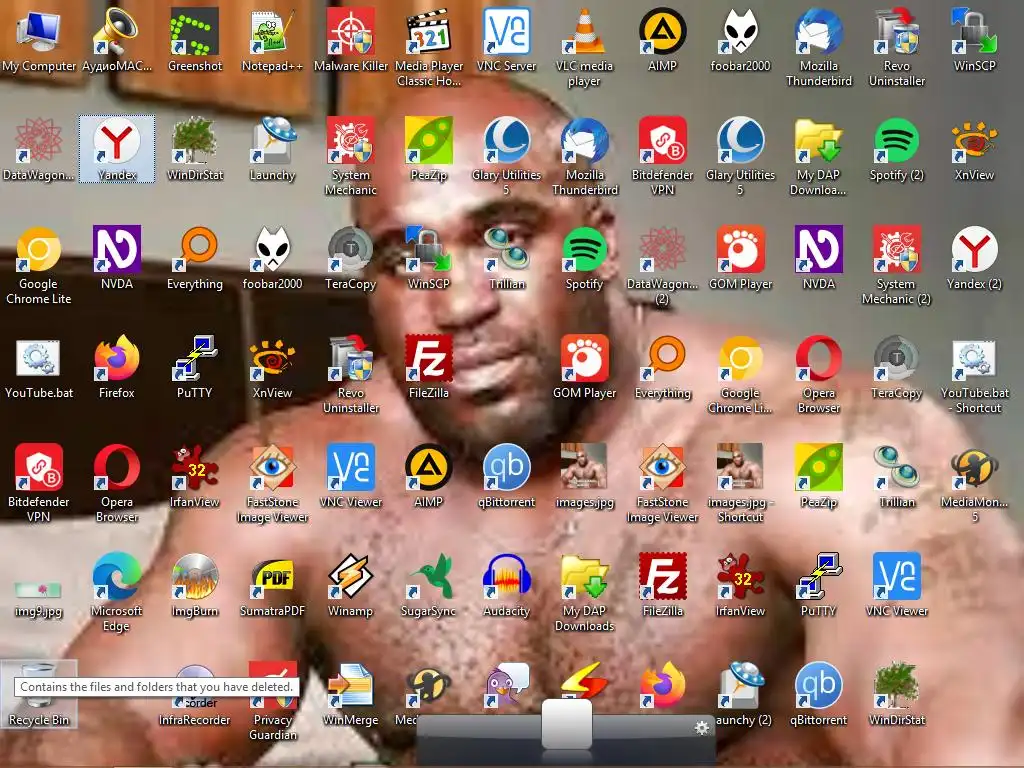Open the DataWagon... (2) shortcut

coord(662,266)
